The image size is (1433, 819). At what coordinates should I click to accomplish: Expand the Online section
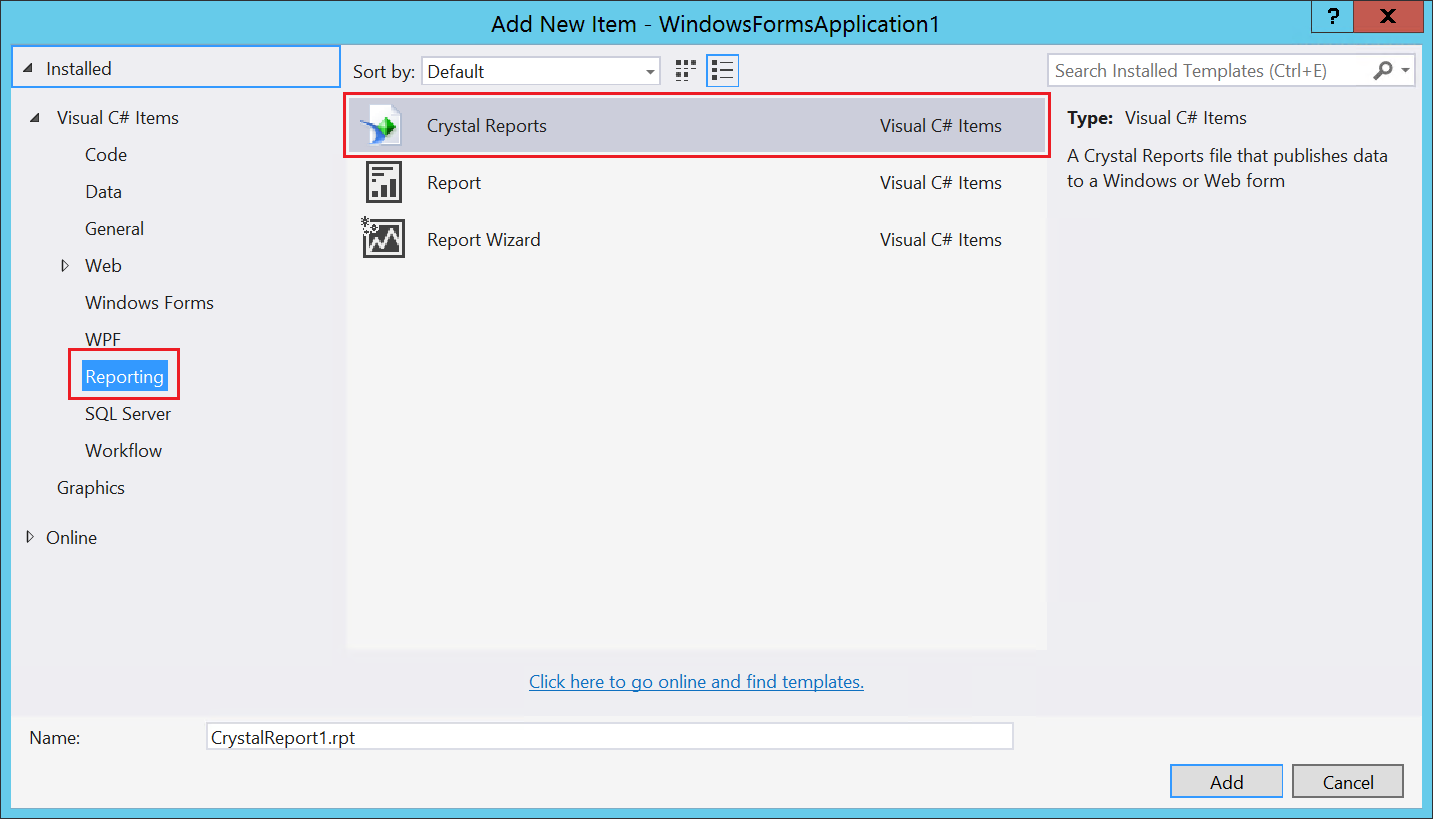pos(28,537)
